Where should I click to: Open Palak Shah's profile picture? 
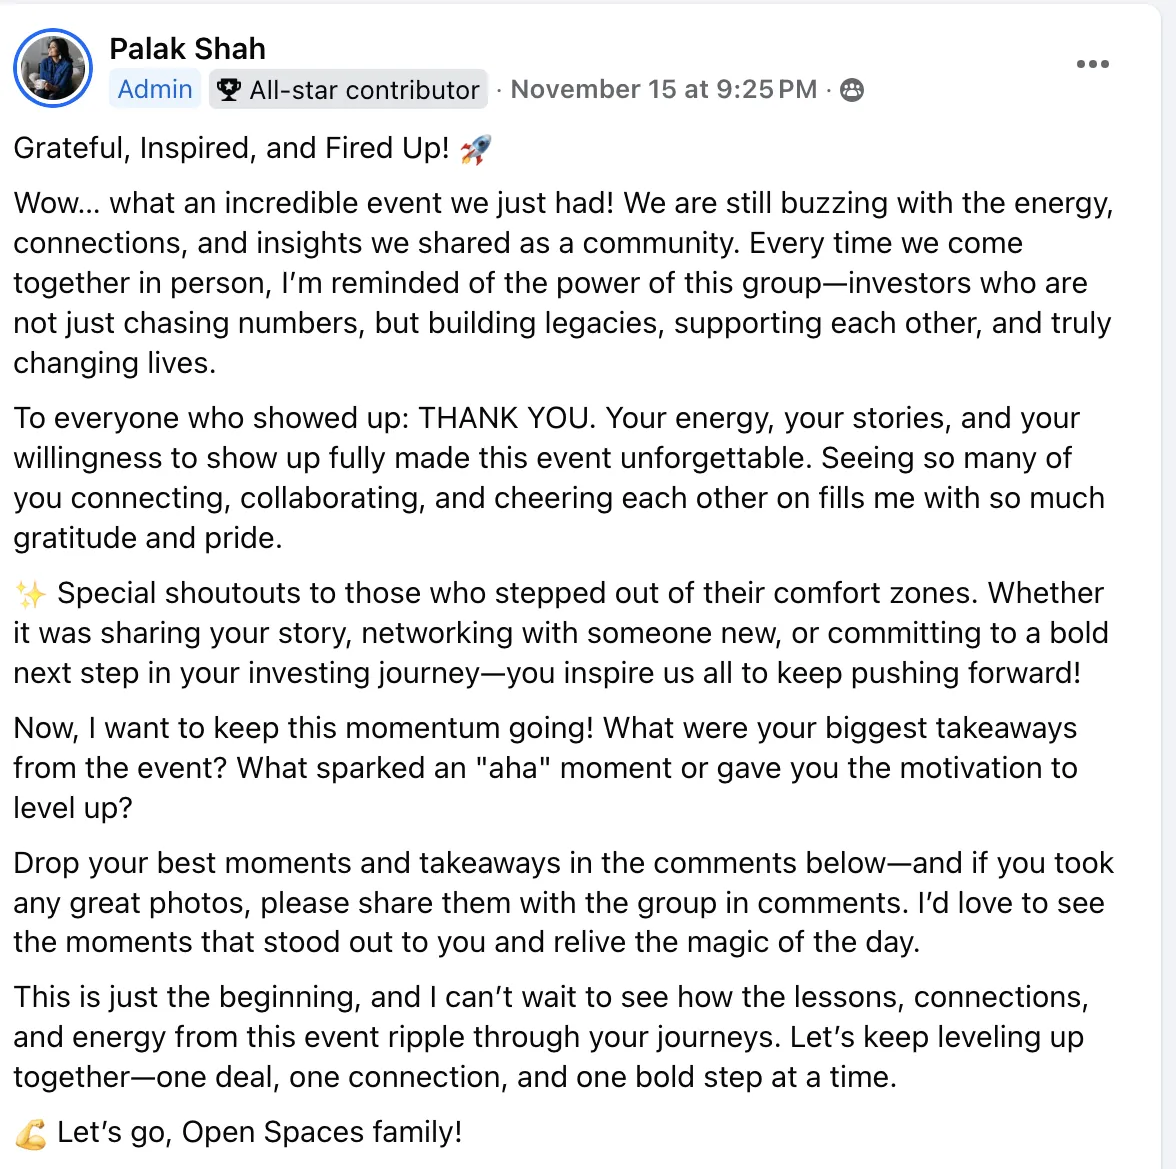(53, 68)
